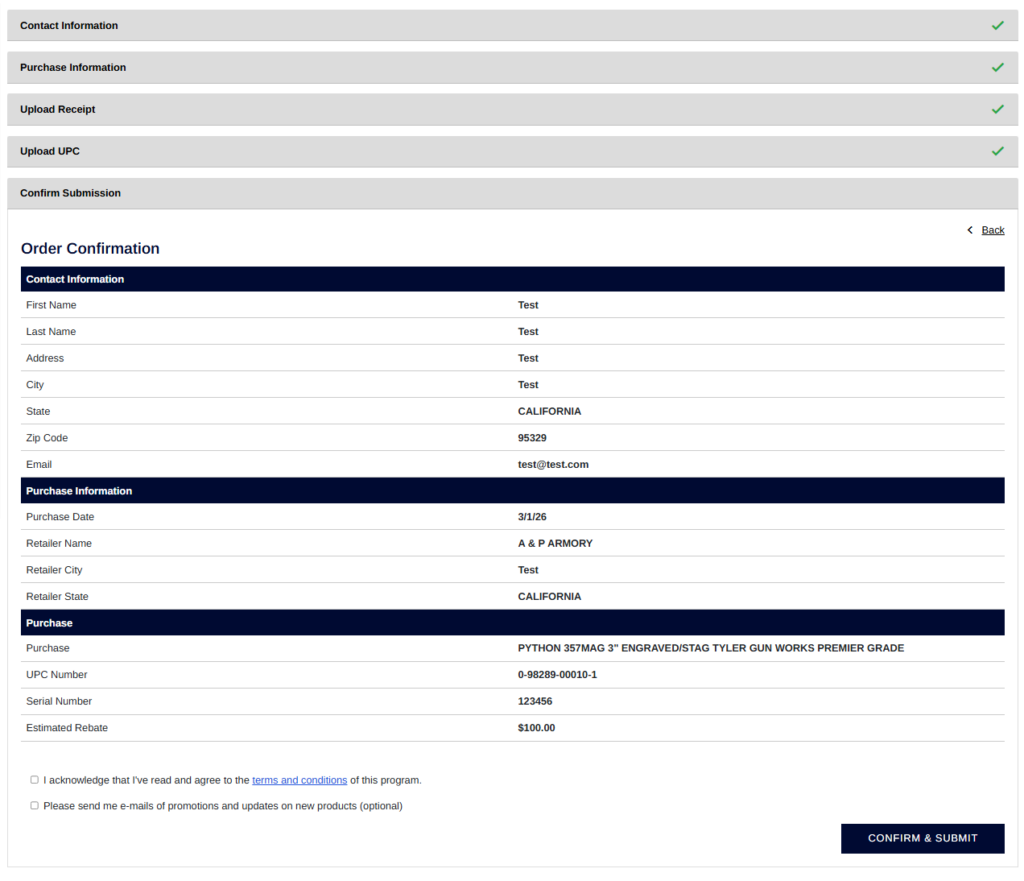Collapse the Confirm Submission section header
The image size is (1024, 881).
(512, 193)
